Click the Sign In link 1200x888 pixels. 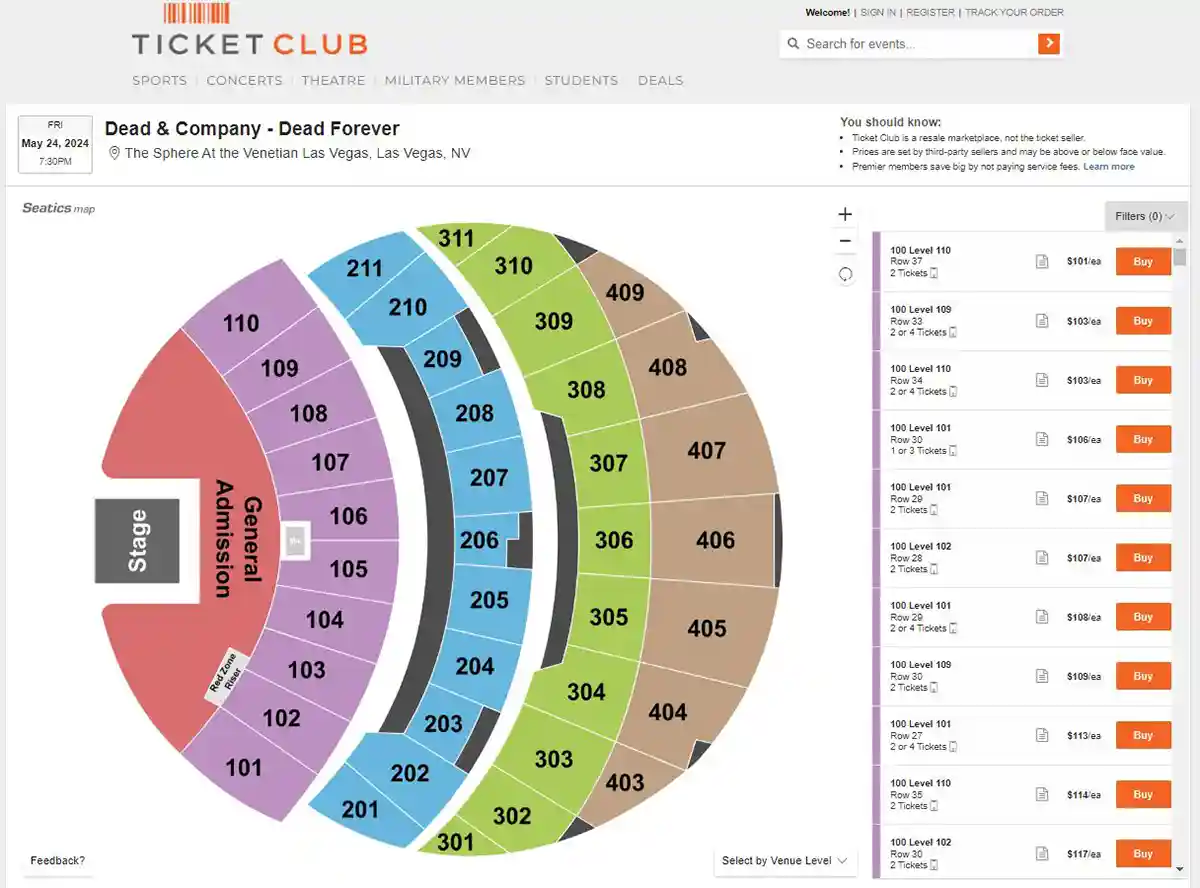point(878,13)
